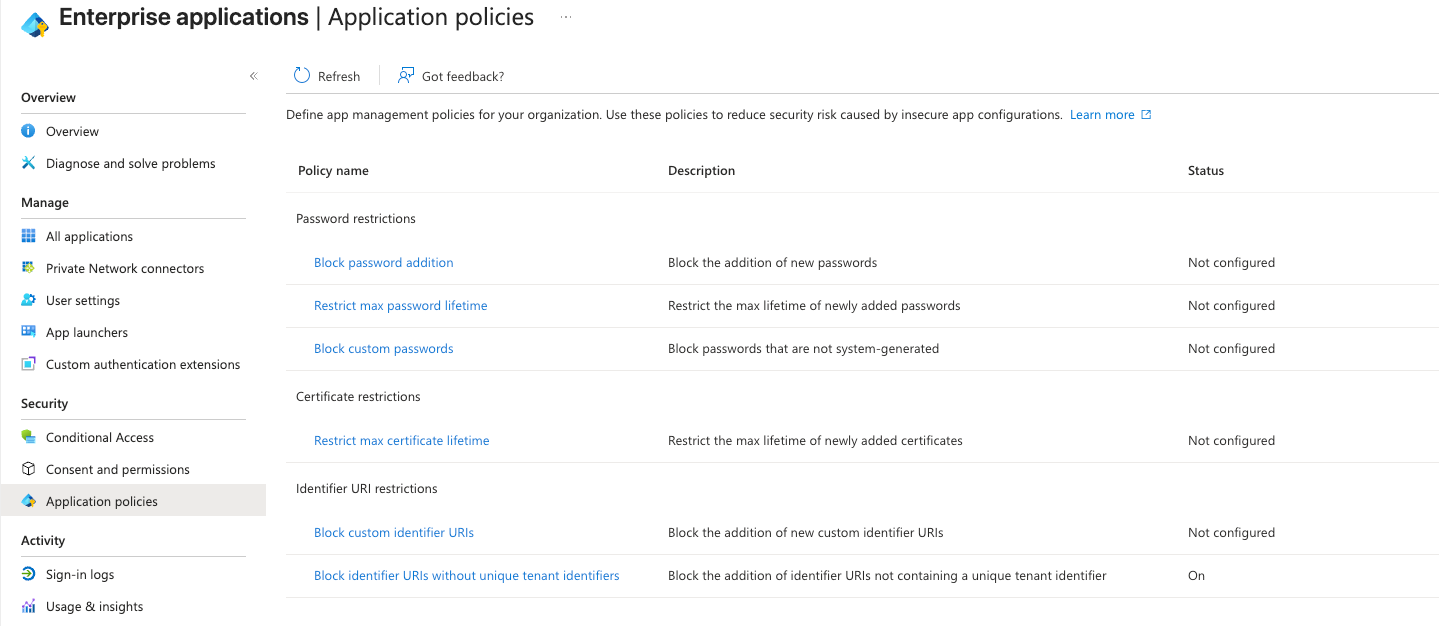The width and height of the screenshot is (1439, 626).
Task: Open Block password addition policy
Action: click(x=384, y=263)
